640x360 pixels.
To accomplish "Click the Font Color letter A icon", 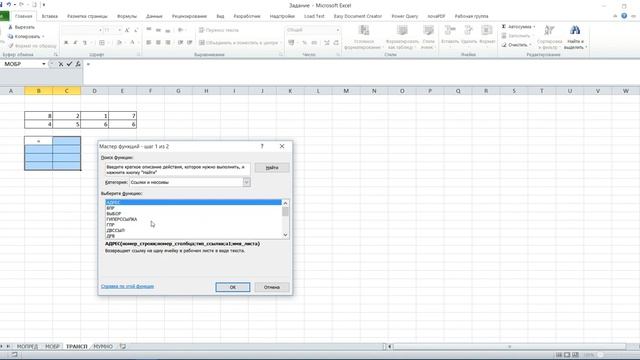I will tap(132, 42).
